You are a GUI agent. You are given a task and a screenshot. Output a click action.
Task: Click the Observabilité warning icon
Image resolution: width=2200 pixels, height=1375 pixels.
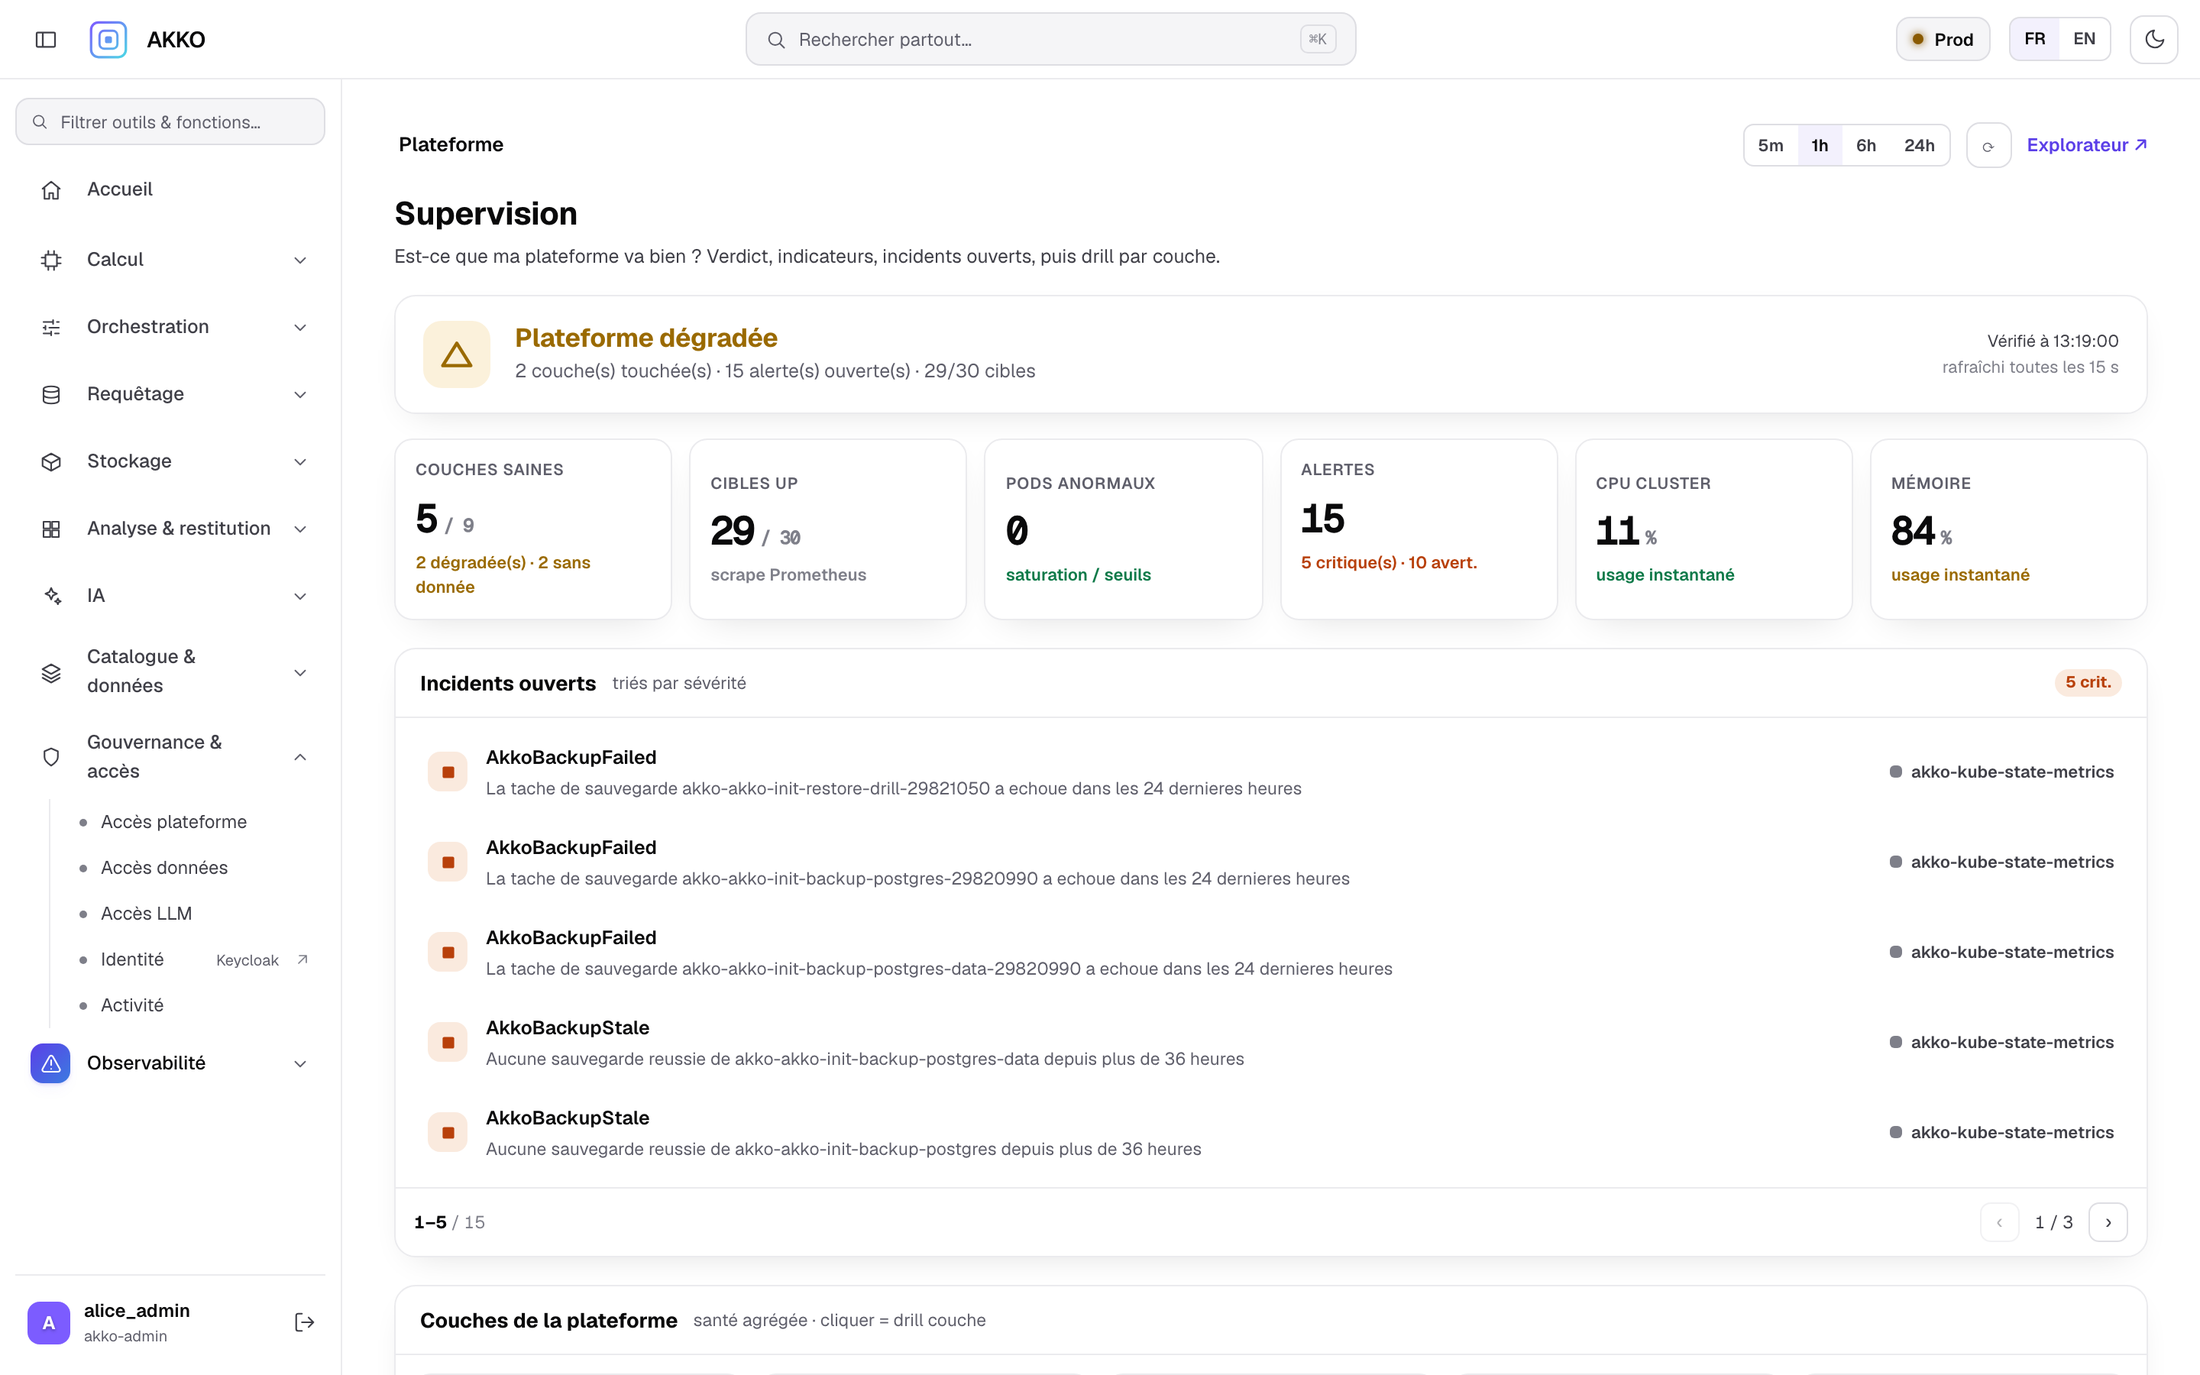click(50, 1063)
